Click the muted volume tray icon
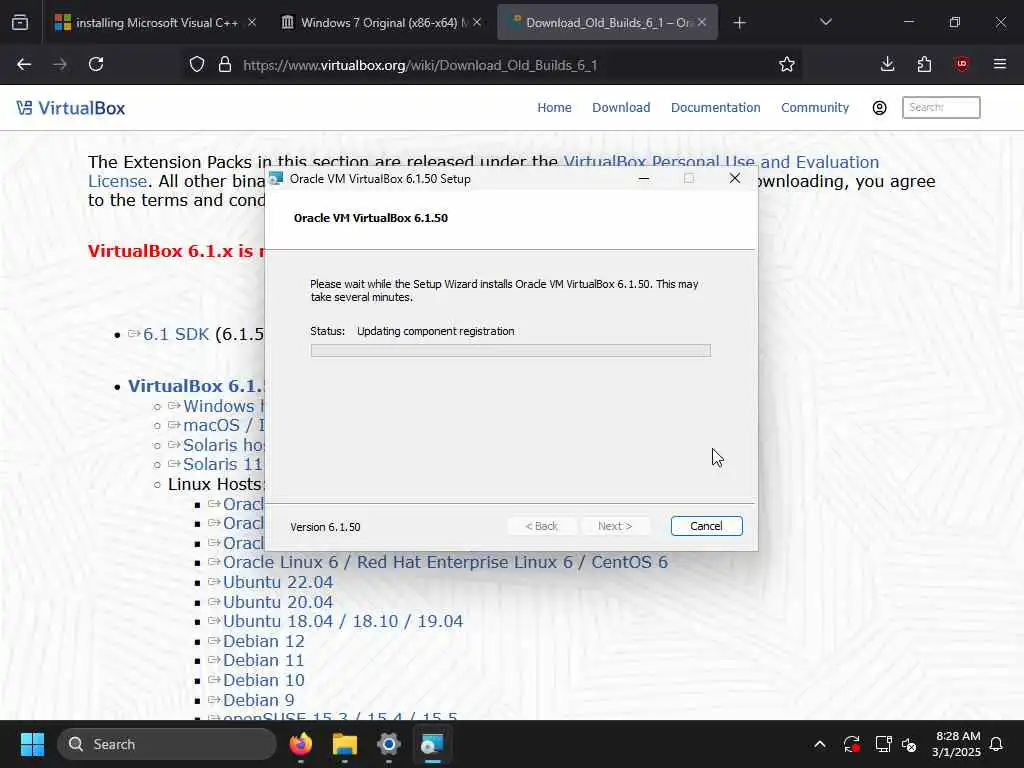The height and width of the screenshot is (768, 1024). 909,744
